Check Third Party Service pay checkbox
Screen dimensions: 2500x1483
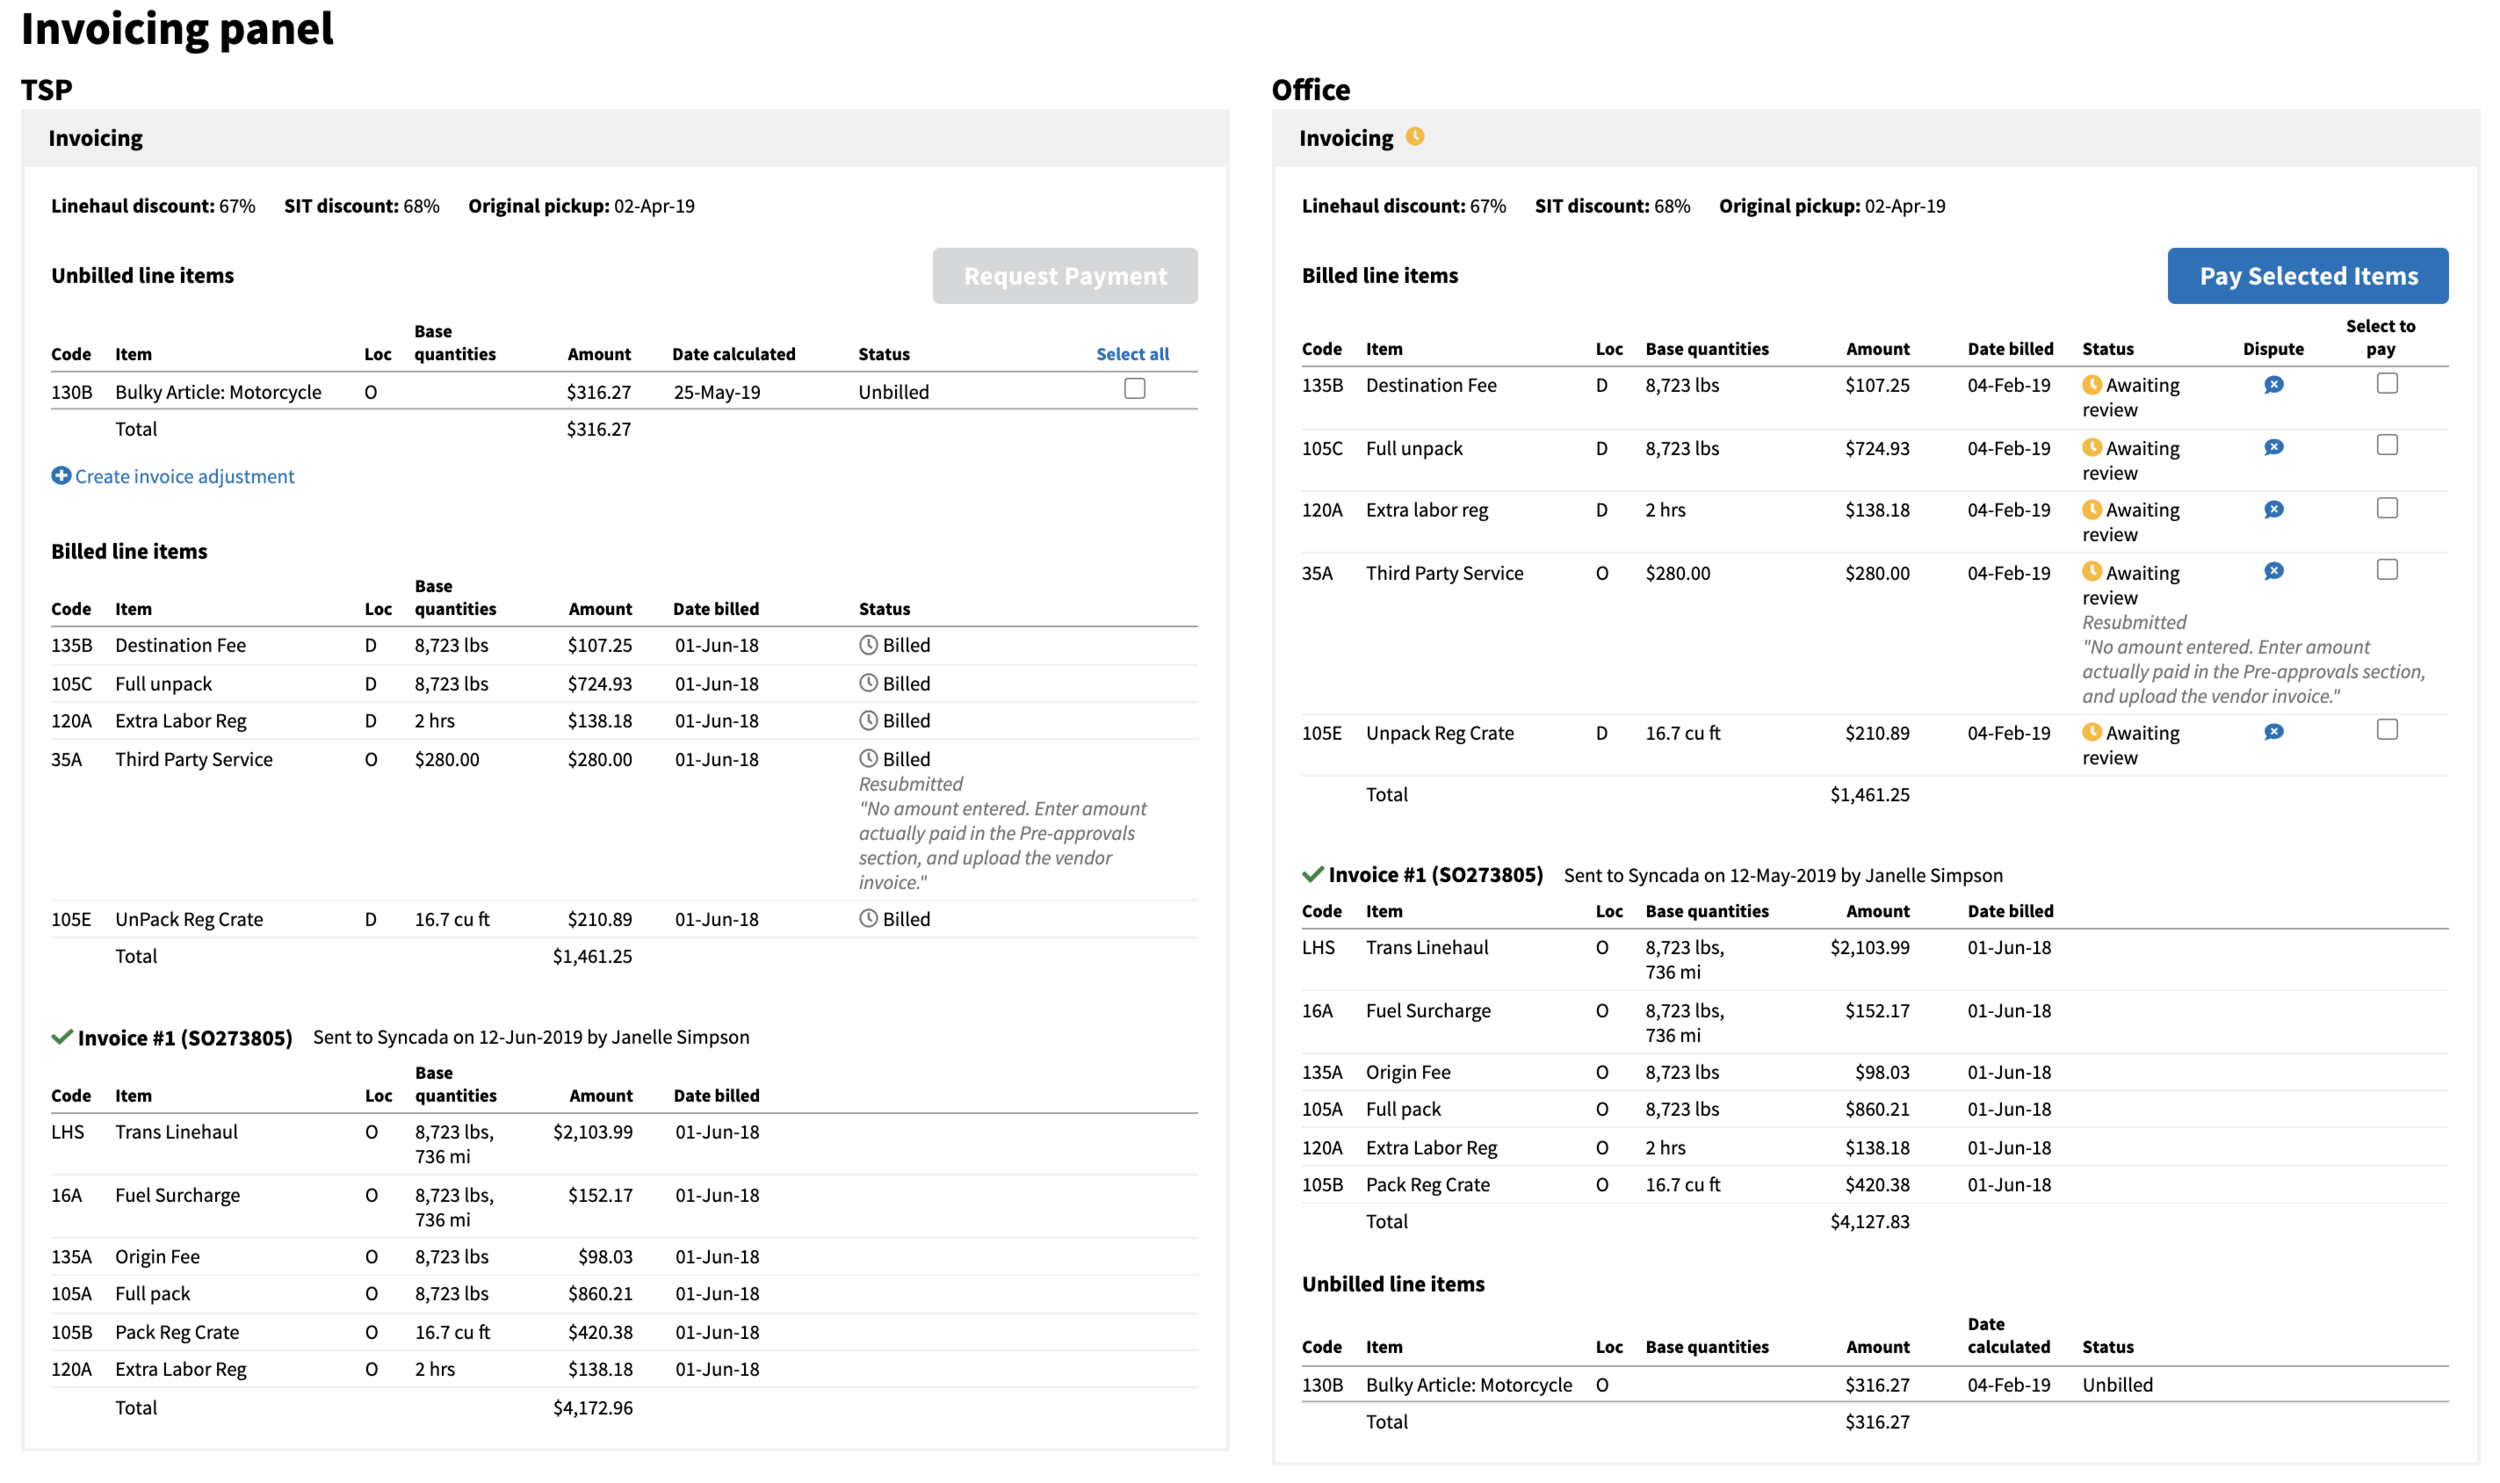(2388, 569)
